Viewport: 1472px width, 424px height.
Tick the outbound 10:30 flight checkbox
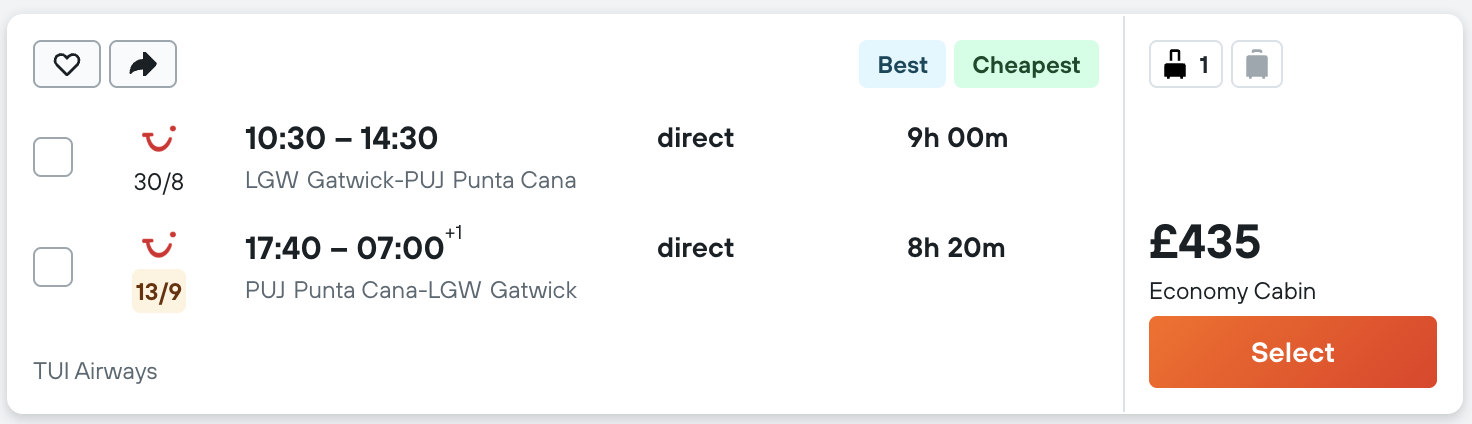coord(53,157)
